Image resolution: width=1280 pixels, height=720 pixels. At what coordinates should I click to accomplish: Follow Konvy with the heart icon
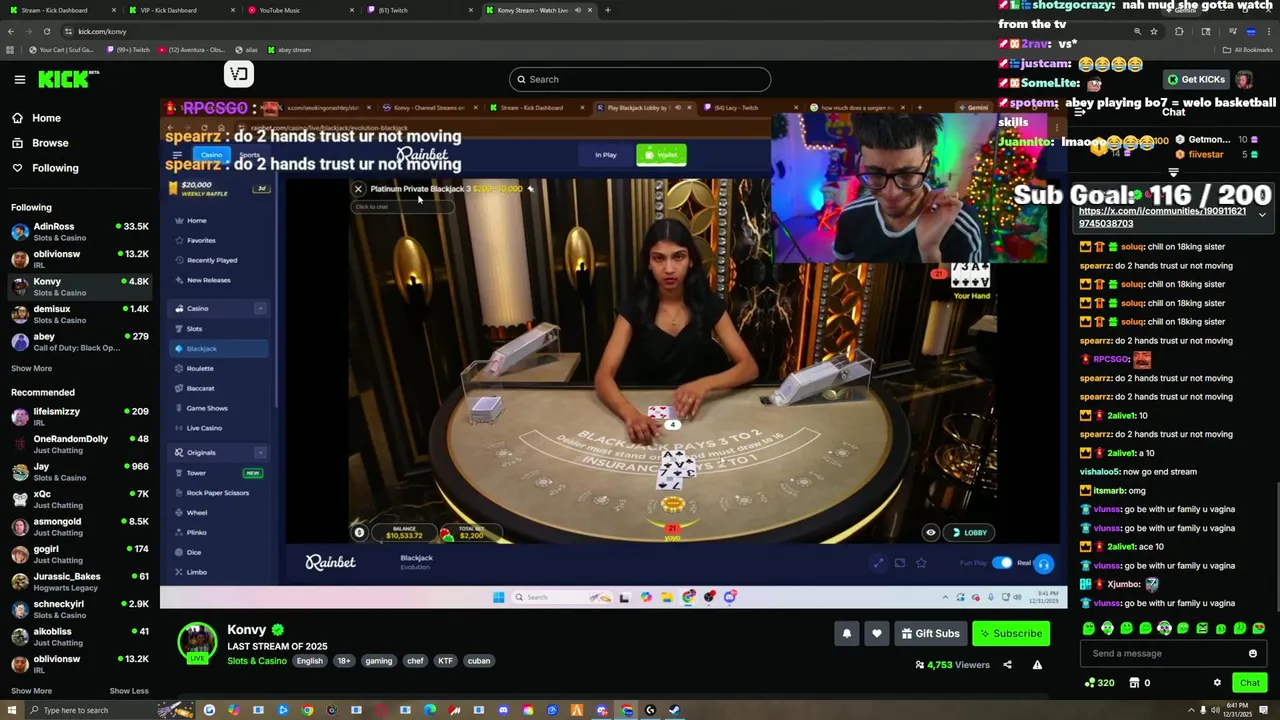click(x=876, y=633)
